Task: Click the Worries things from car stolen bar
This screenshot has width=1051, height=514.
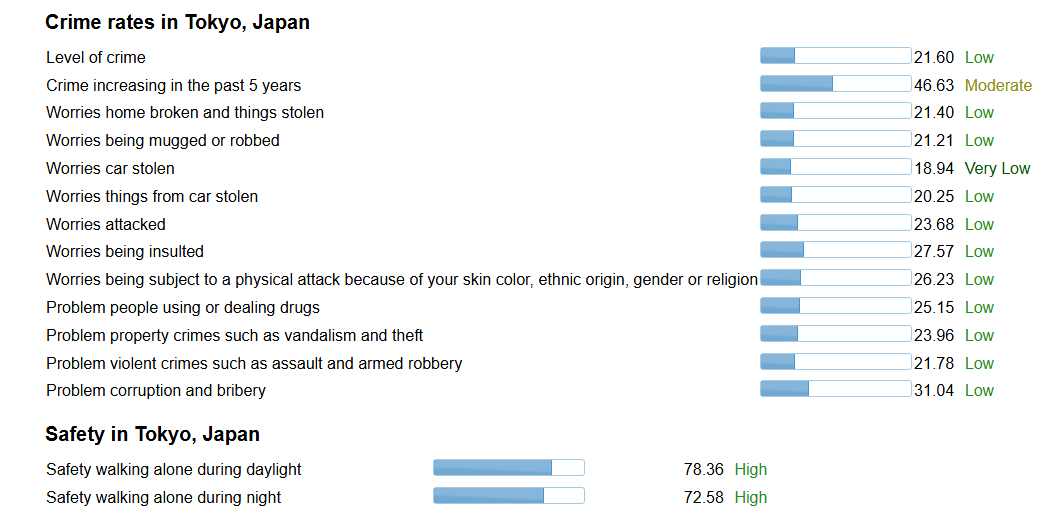Action: (835, 195)
